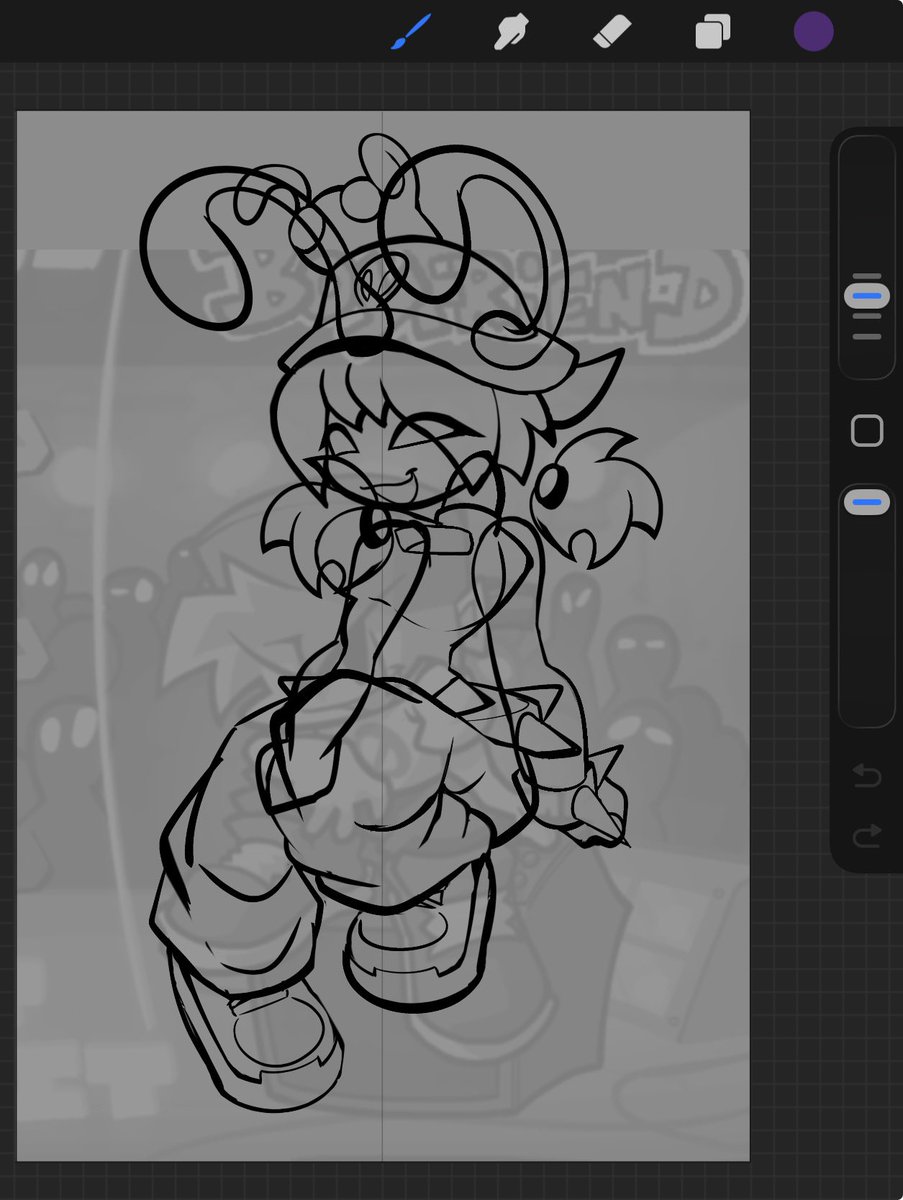Open the Layers panel
Viewport: 903px width, 1200px height.
tap(712, 32)
